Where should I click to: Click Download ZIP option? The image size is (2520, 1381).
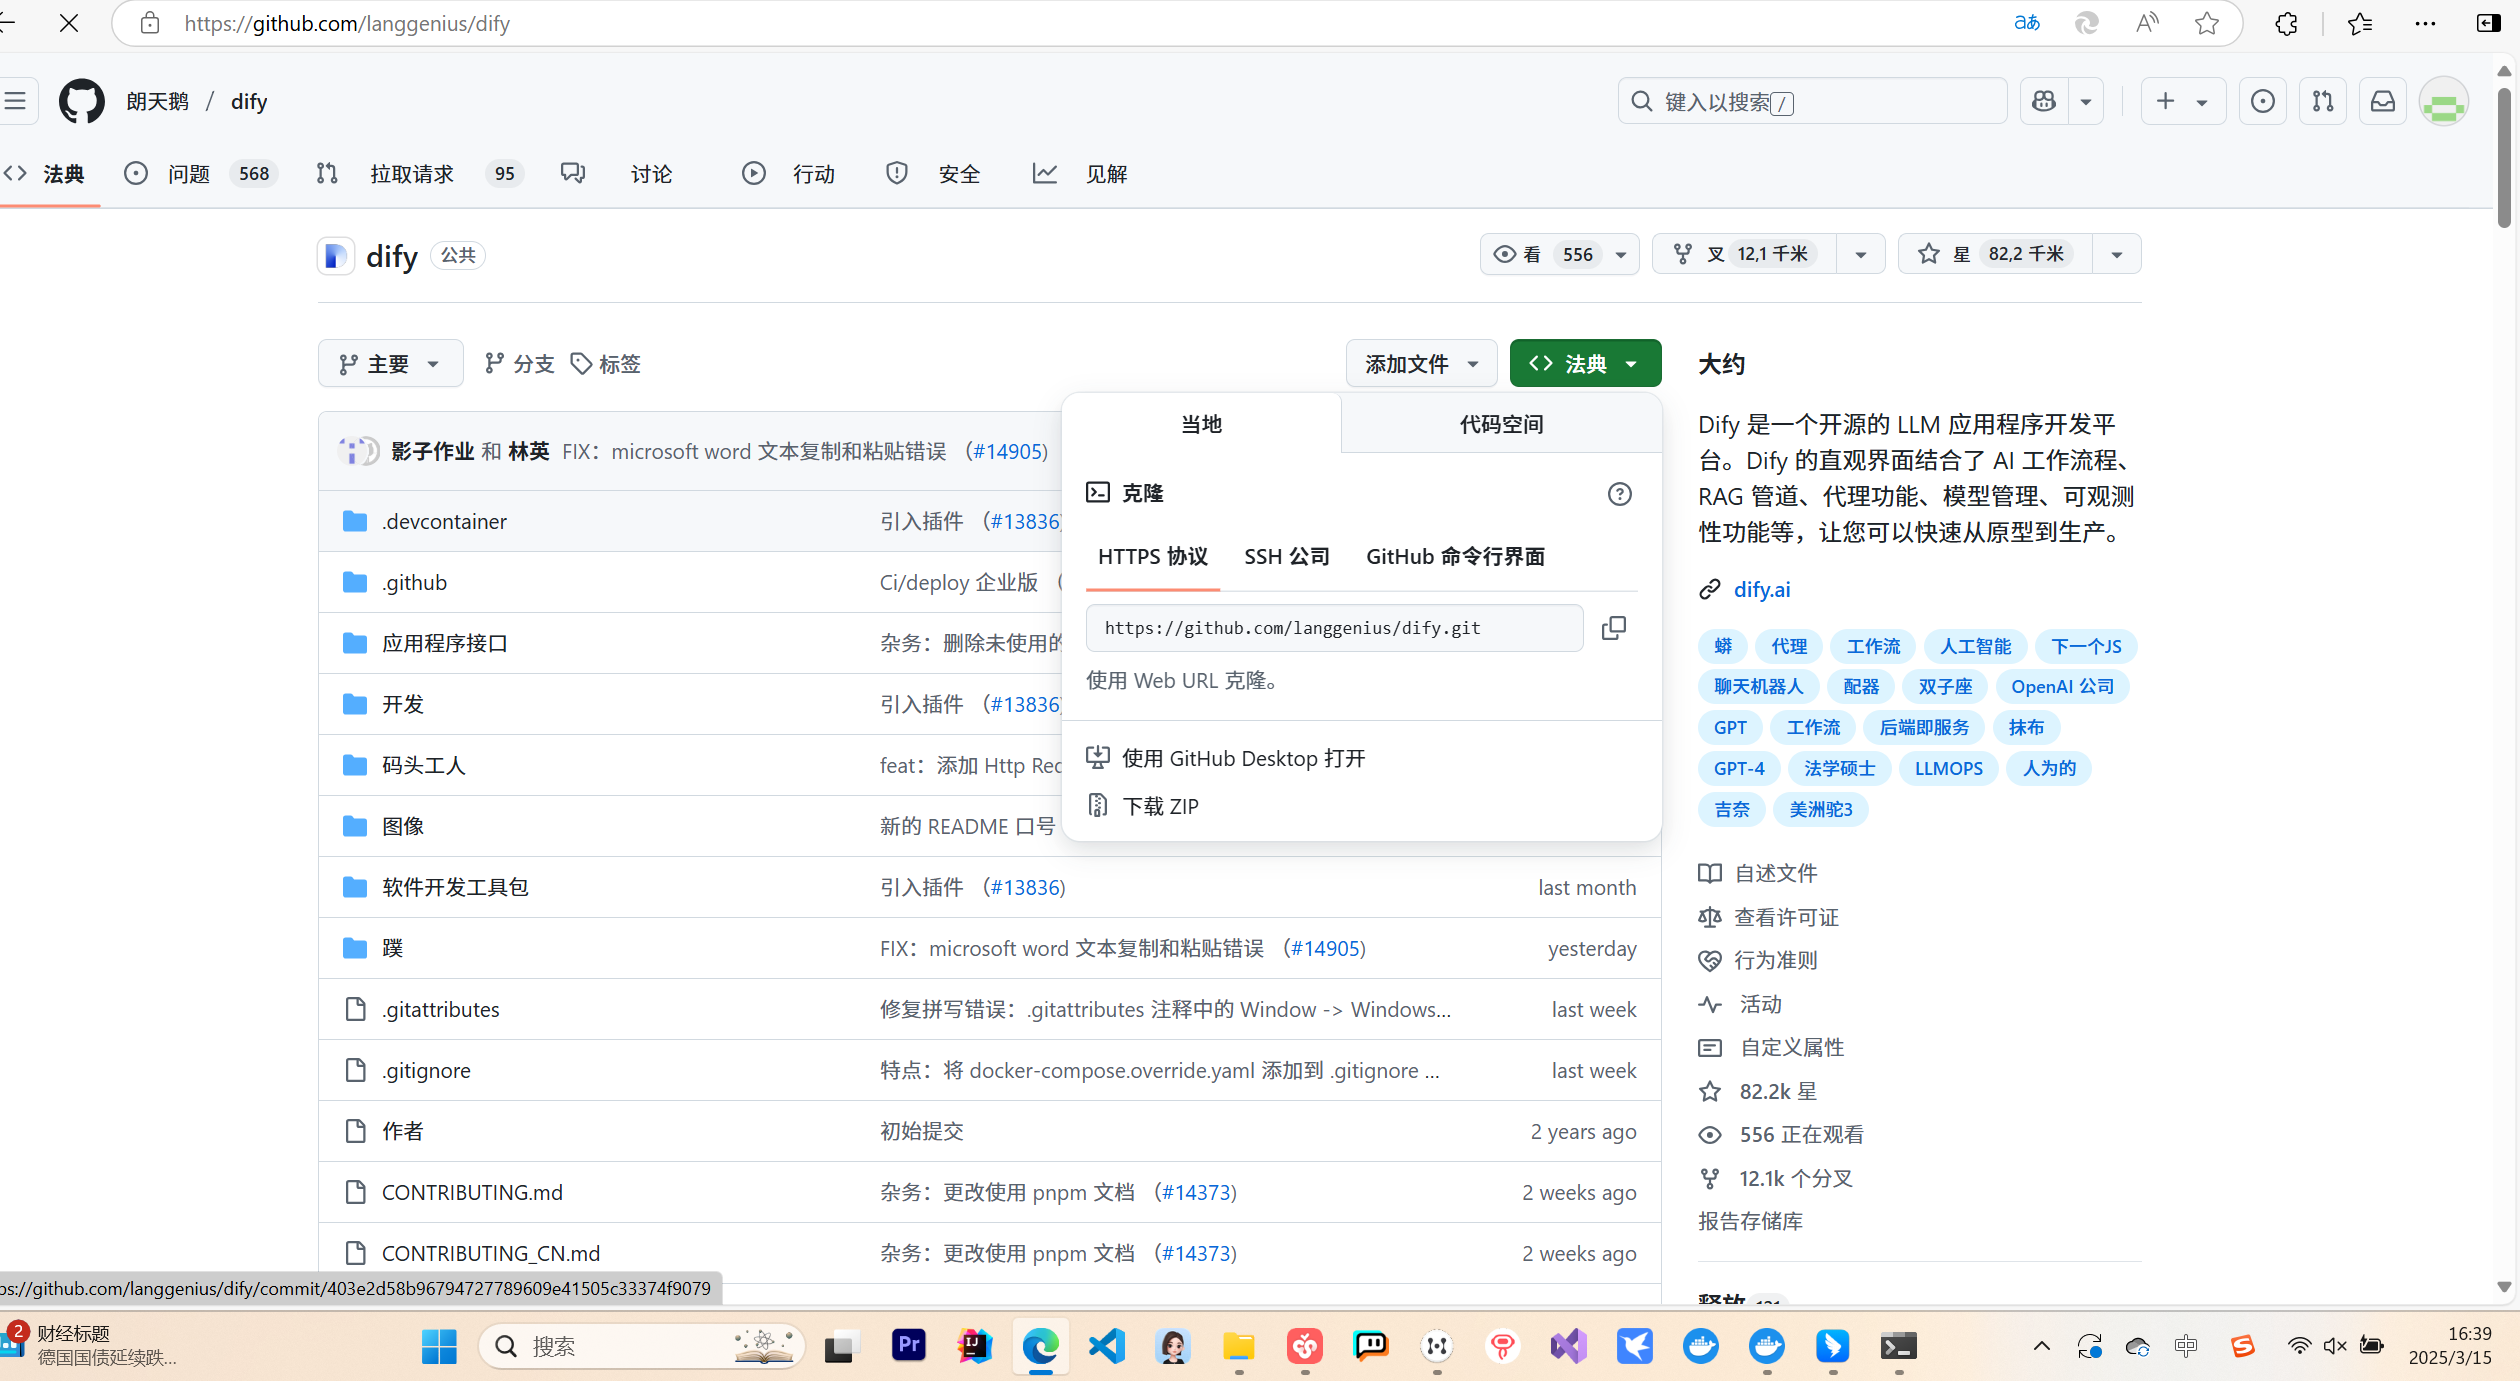coord(1160,806)
